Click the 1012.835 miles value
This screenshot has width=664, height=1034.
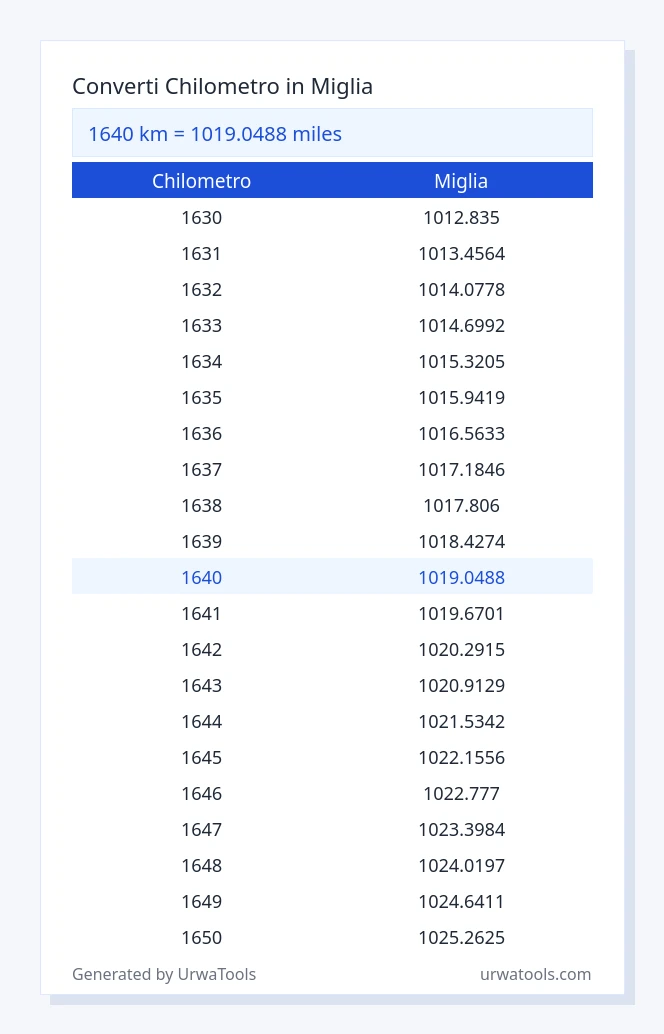pos(462,218)
